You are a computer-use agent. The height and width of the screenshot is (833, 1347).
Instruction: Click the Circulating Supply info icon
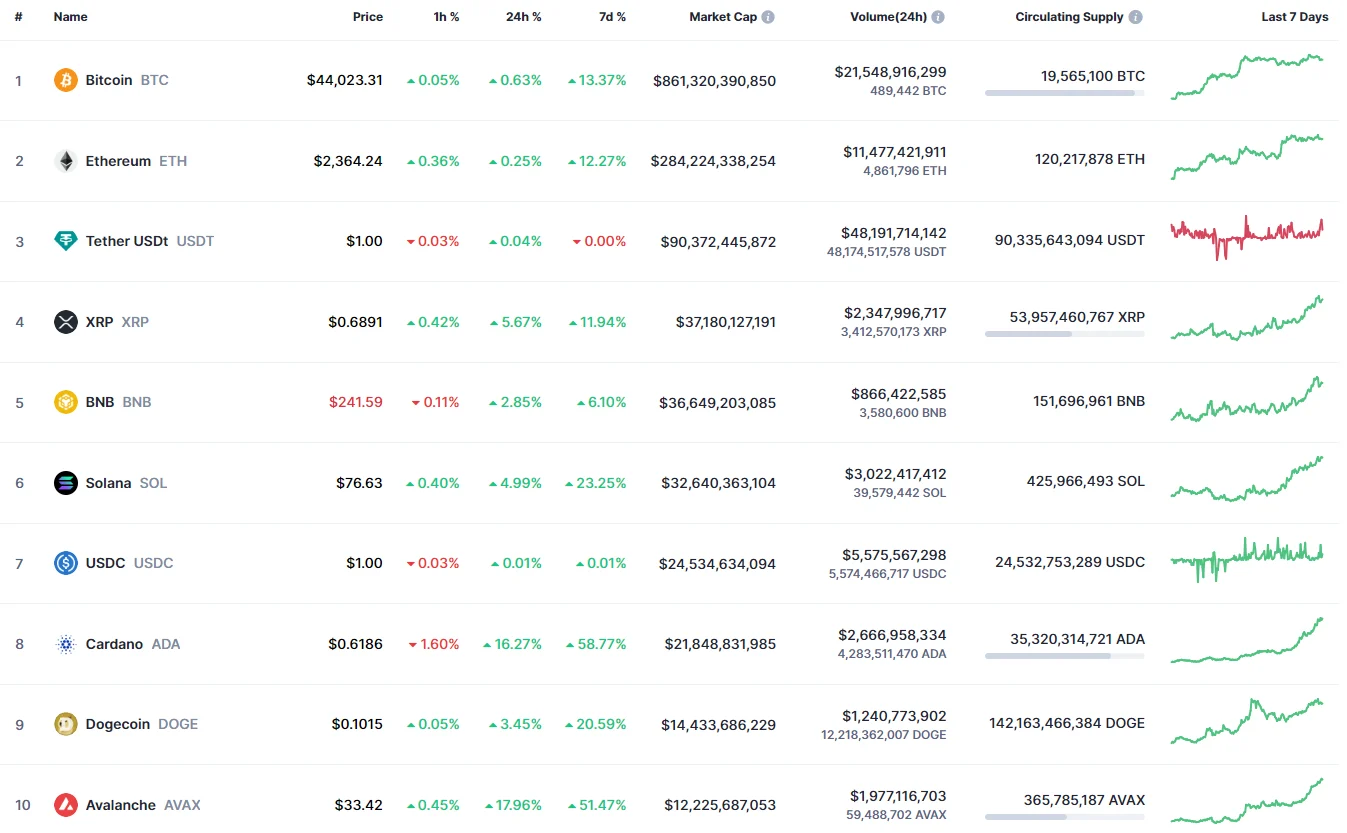pyautogui.click(x=1136, y=17)
